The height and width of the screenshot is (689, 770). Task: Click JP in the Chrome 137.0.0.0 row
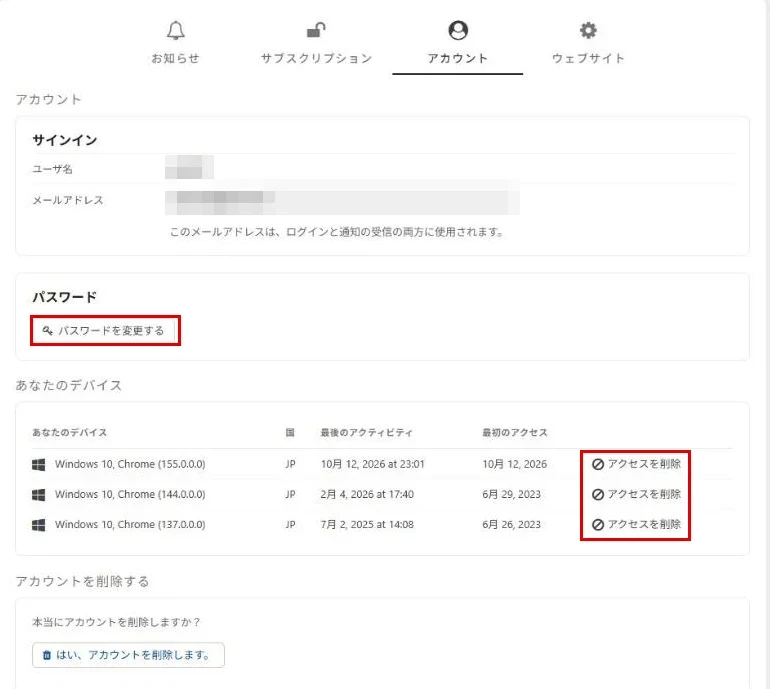pos(290,524)
